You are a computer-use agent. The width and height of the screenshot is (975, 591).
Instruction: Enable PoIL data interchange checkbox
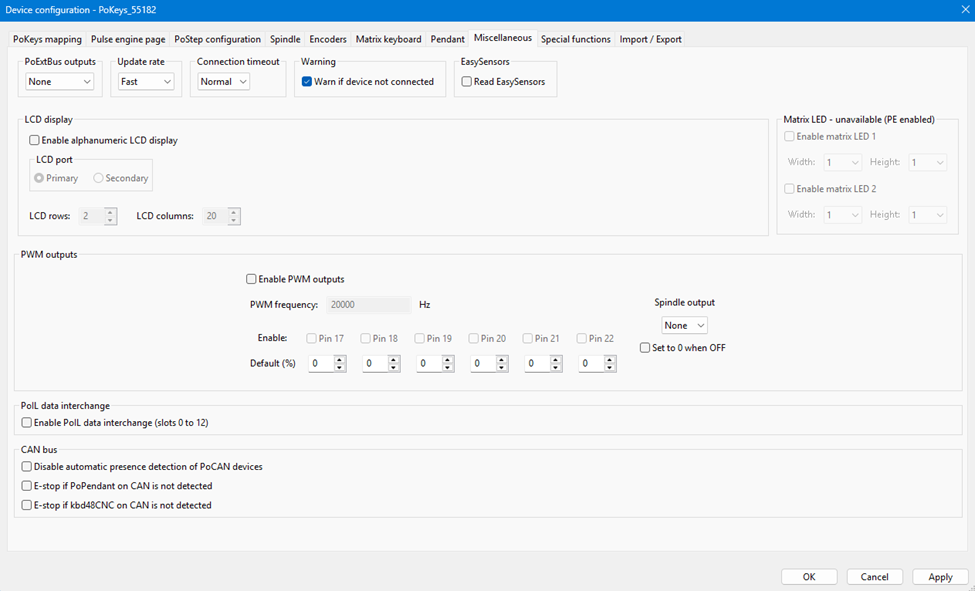[x=27, y=423]
